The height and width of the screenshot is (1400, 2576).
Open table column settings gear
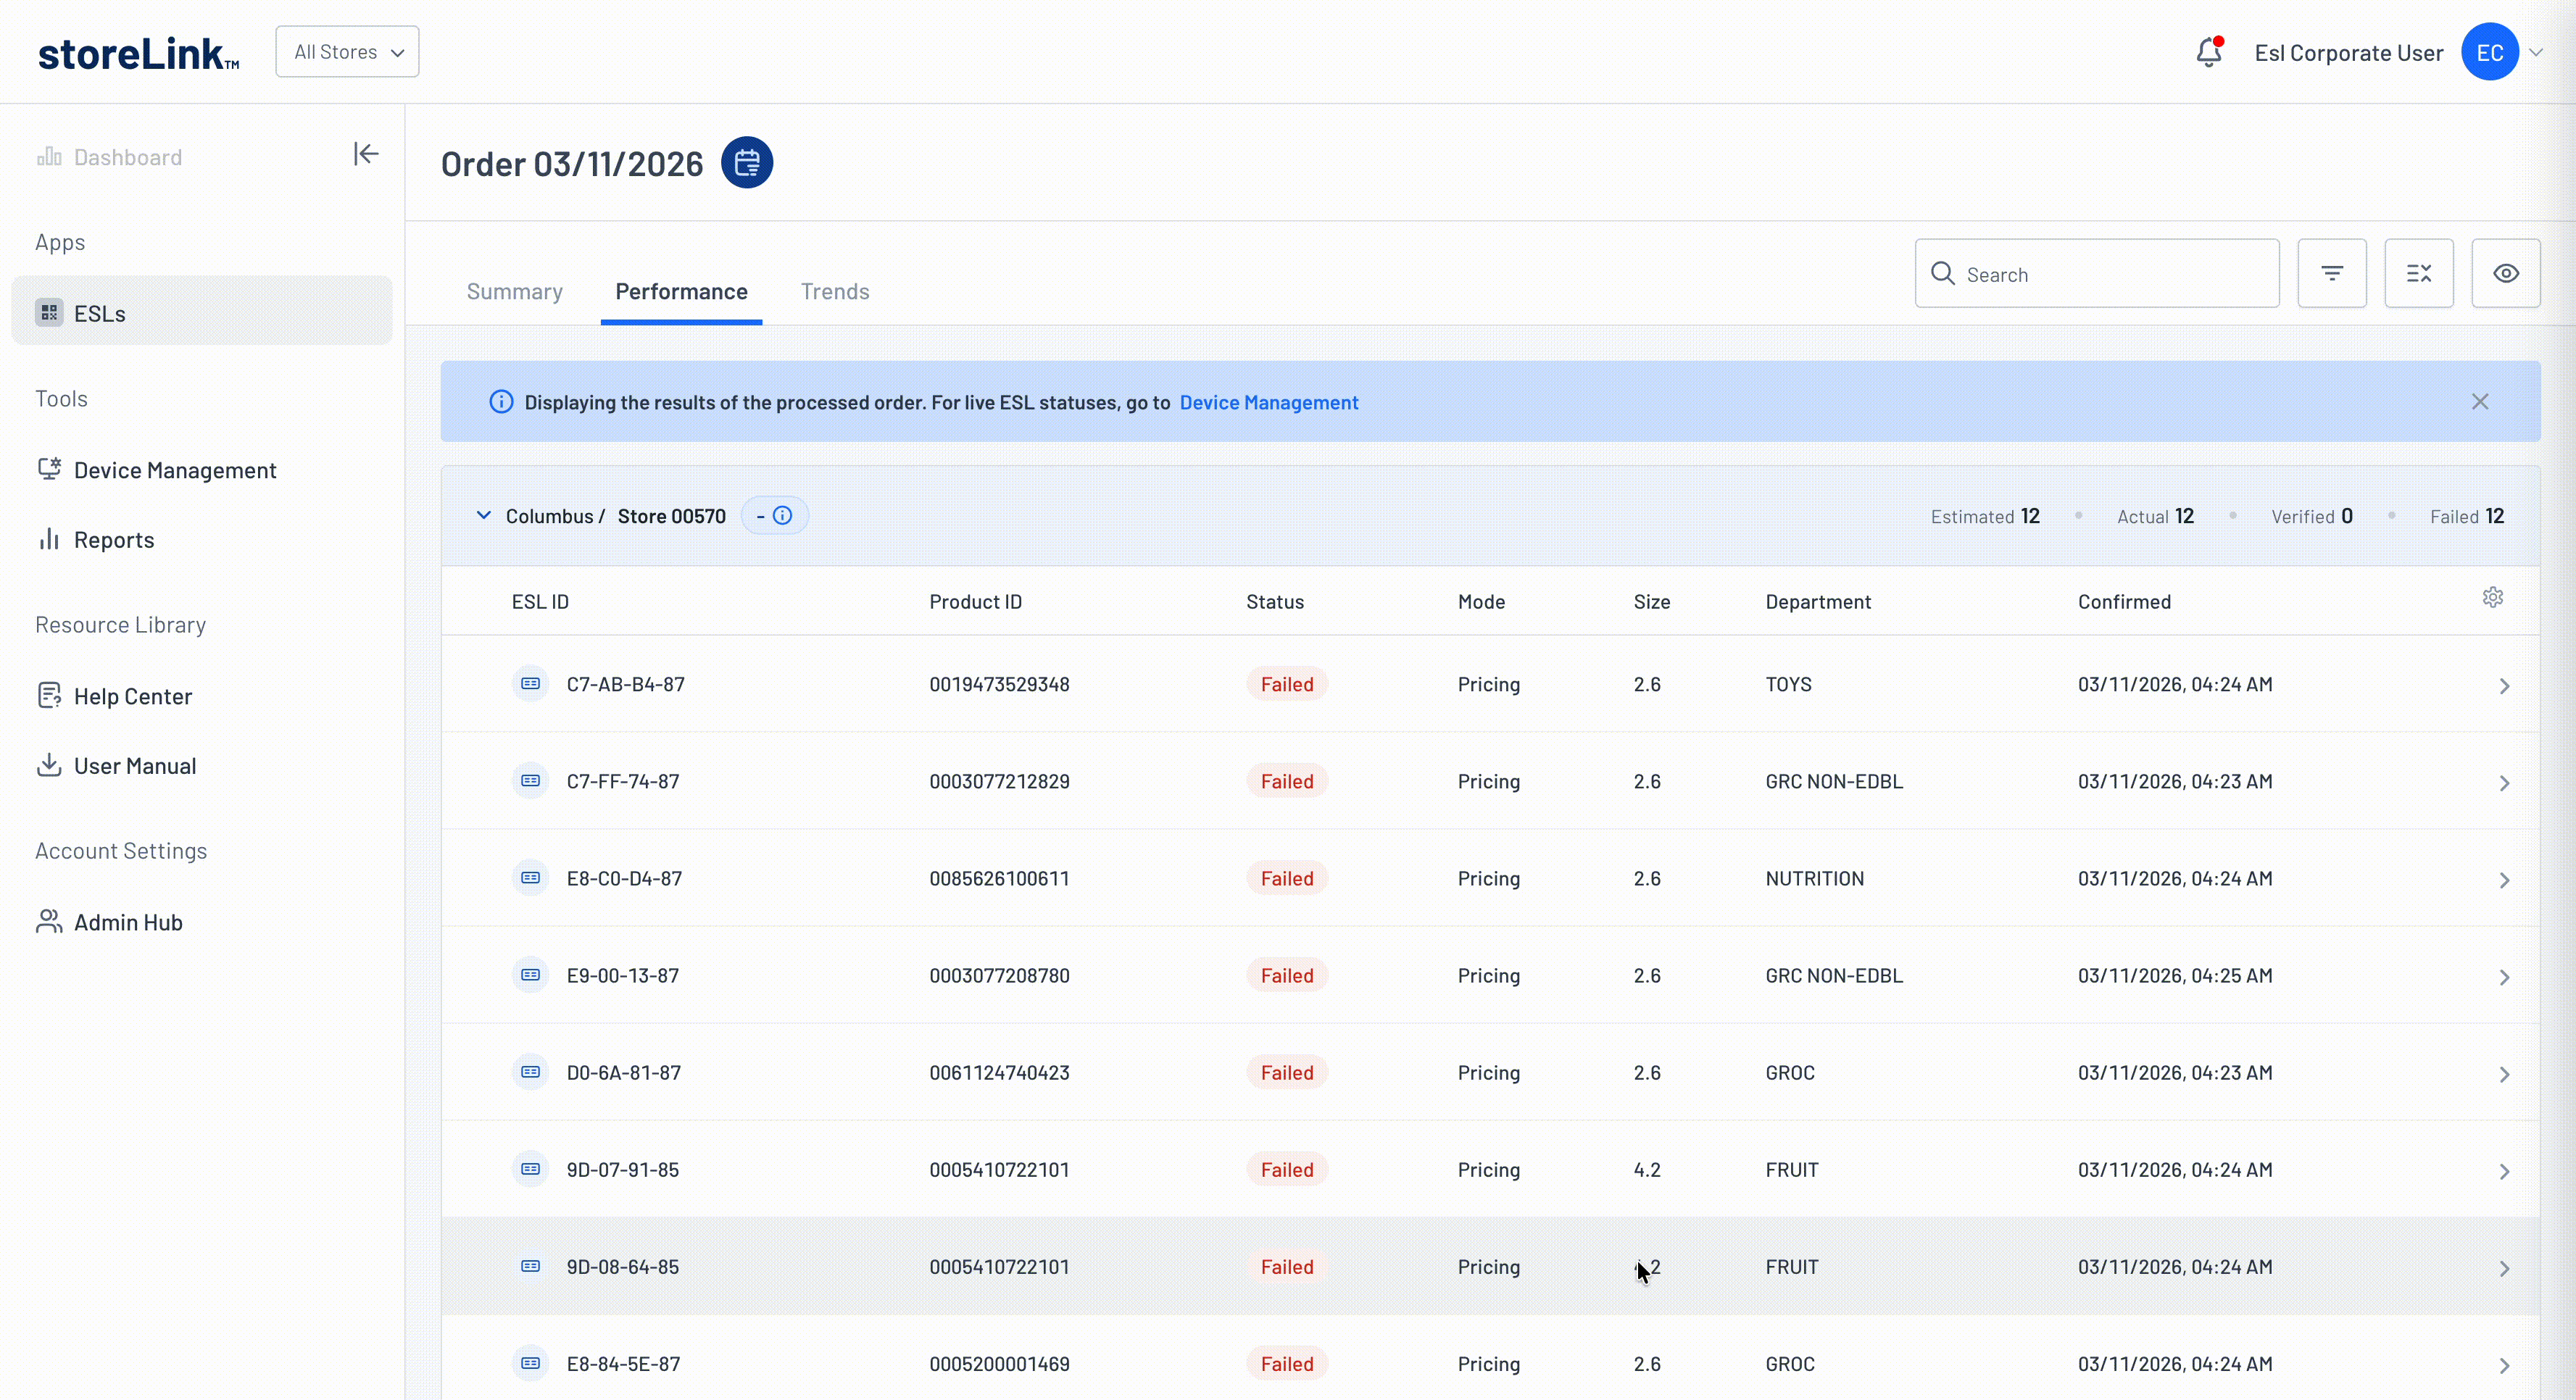click(x=2493, y=597)
